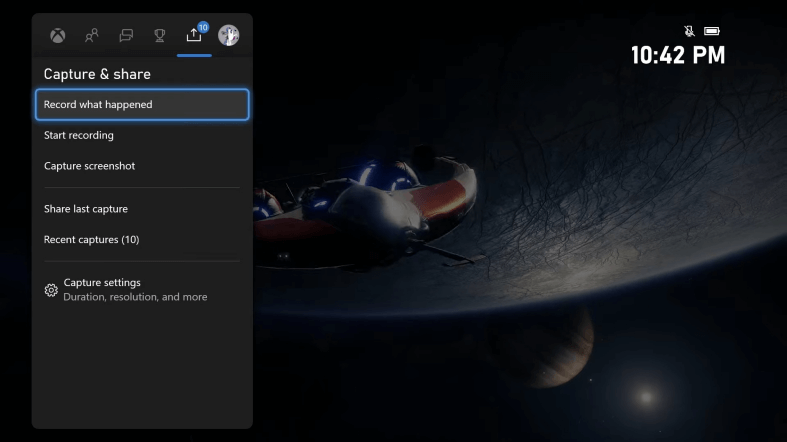Click the Capture & share heading
787x442 pixels.
point(97,74)
